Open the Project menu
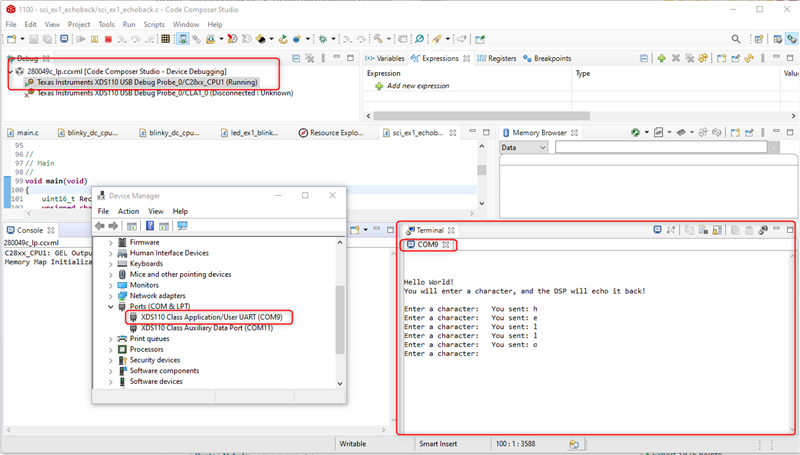Screen dimensions: 800x455 (x=79, y=24)
